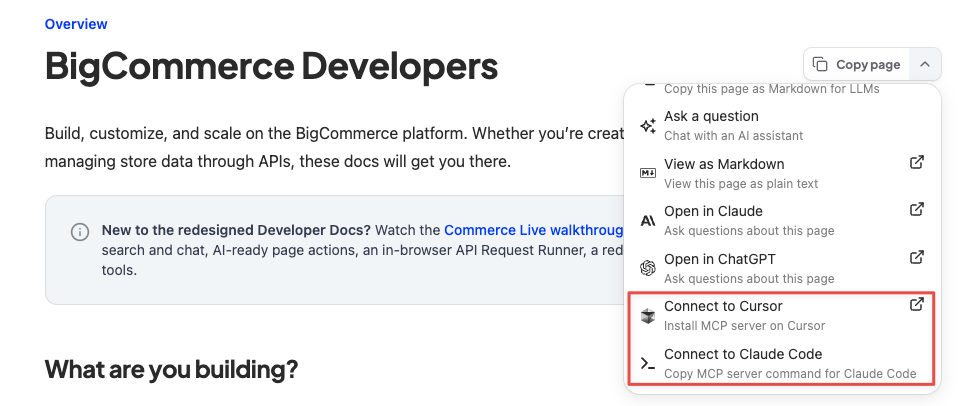Click the Markdown icon beside View as Markdown
Screen dimensions: 979x406
(648, 173)
